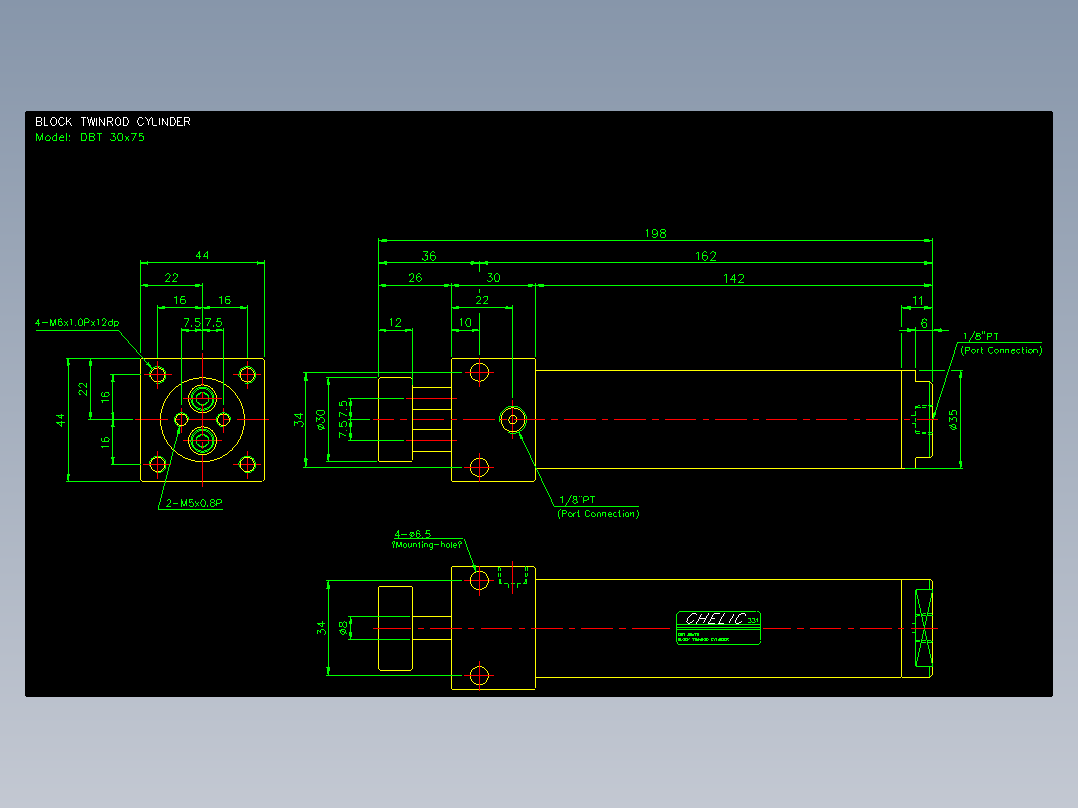The width and height of the screenshot is (1078, 808).
Task: Click the ø8 rod diameter dimension
Action: pos(343,628)
